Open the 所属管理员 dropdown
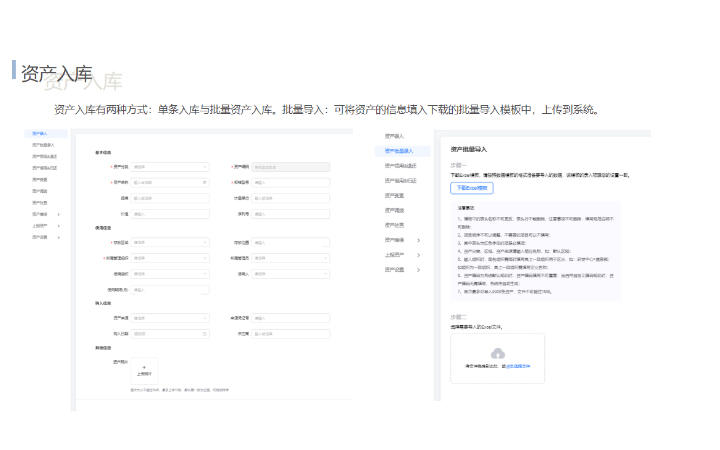720x450 pixels. click(290, 258)
